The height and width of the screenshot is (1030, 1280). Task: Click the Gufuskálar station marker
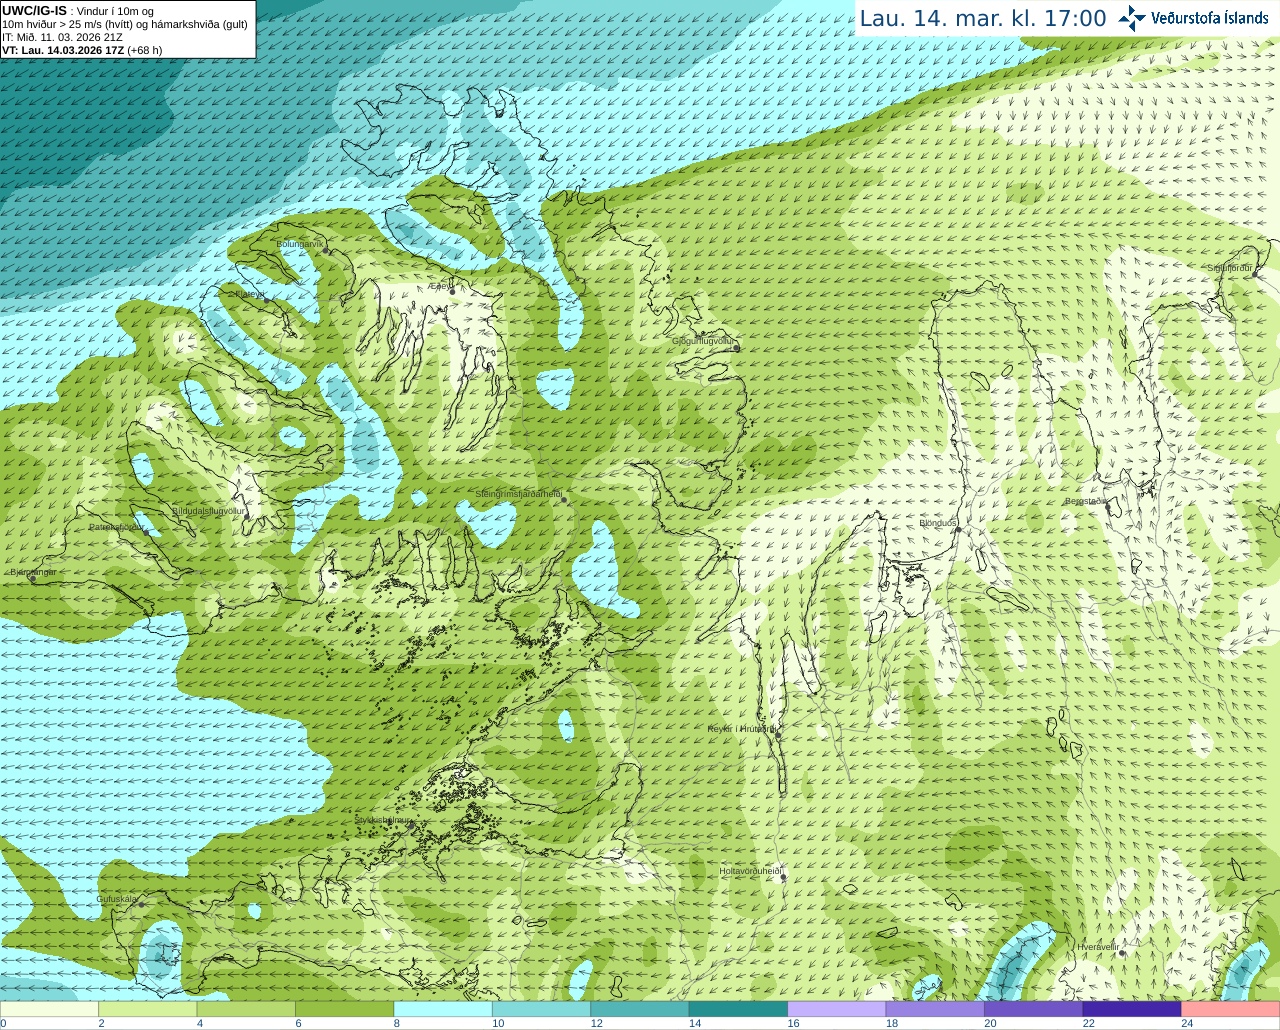tap(141, 904)
